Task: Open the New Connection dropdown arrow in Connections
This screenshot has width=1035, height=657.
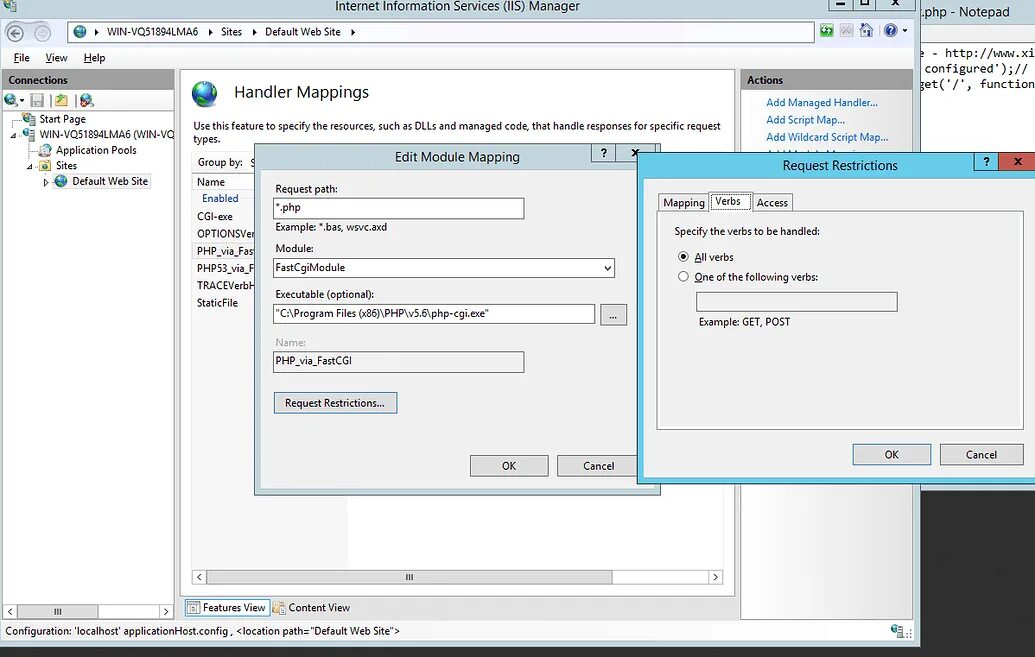Action: point(22,101)
